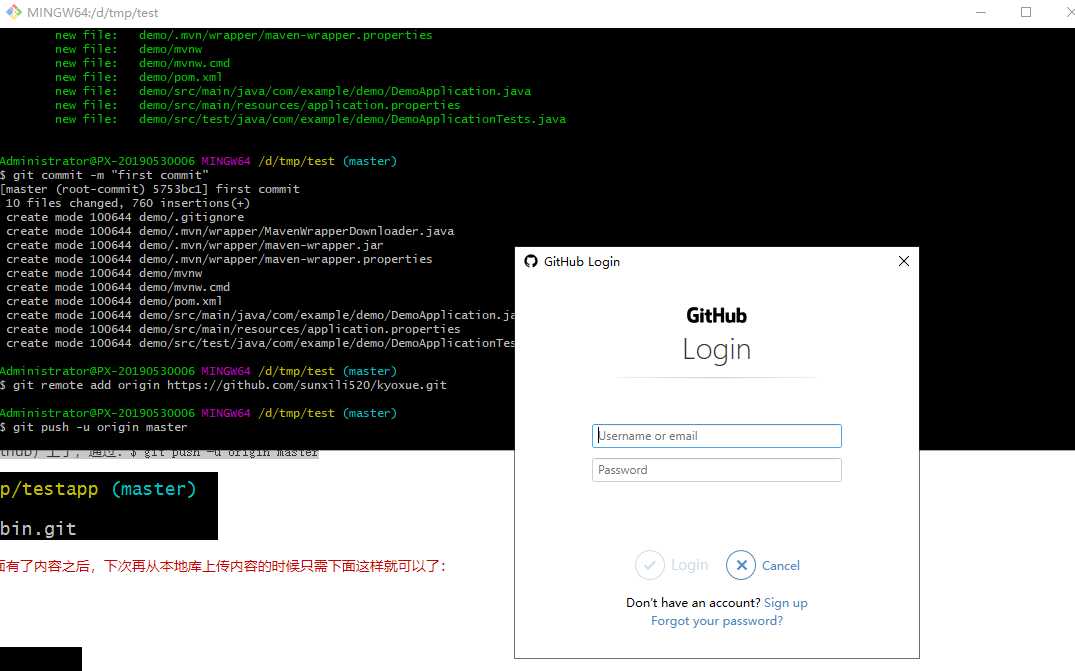Click the Cancel button text
Screen dimensions: 1075x671
(781, 565)
